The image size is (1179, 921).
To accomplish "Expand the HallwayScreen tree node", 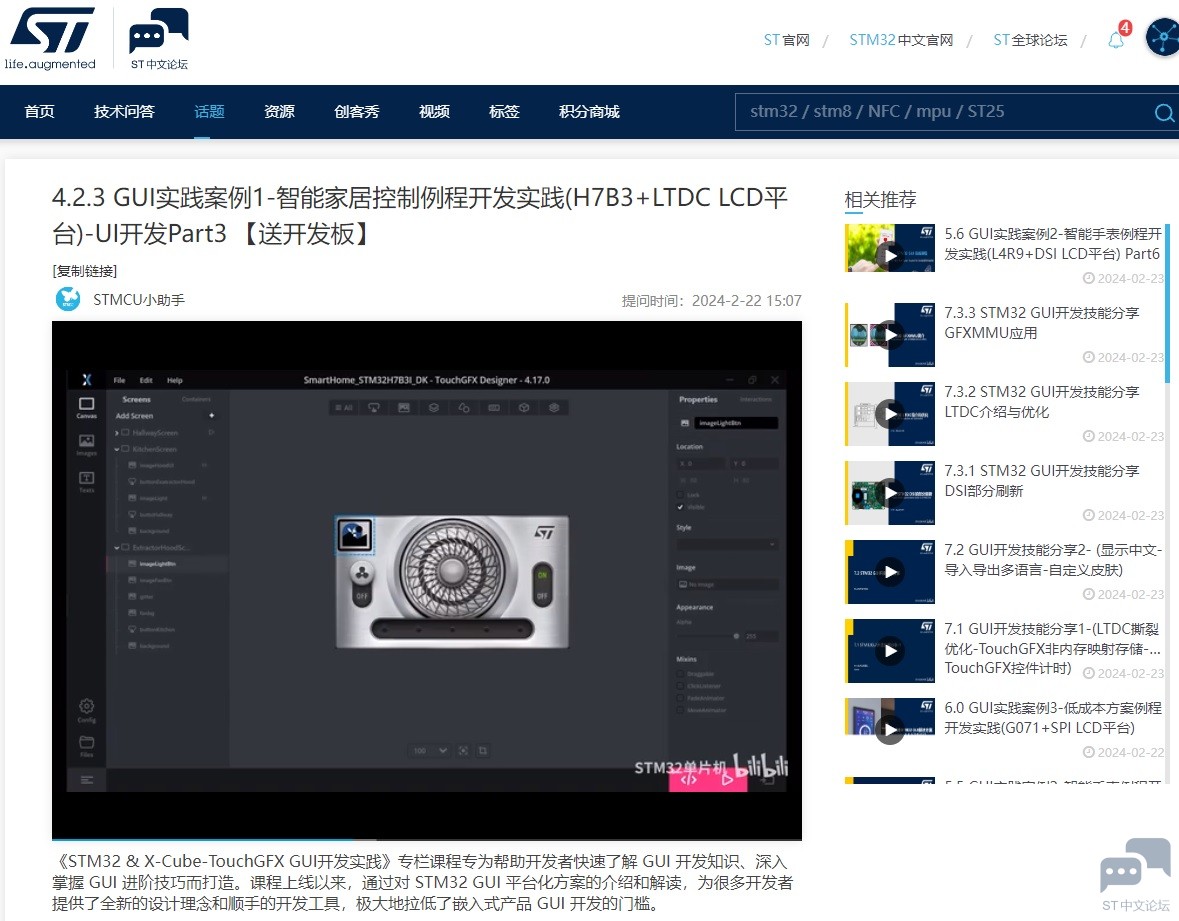I will (x=117, y=433).
